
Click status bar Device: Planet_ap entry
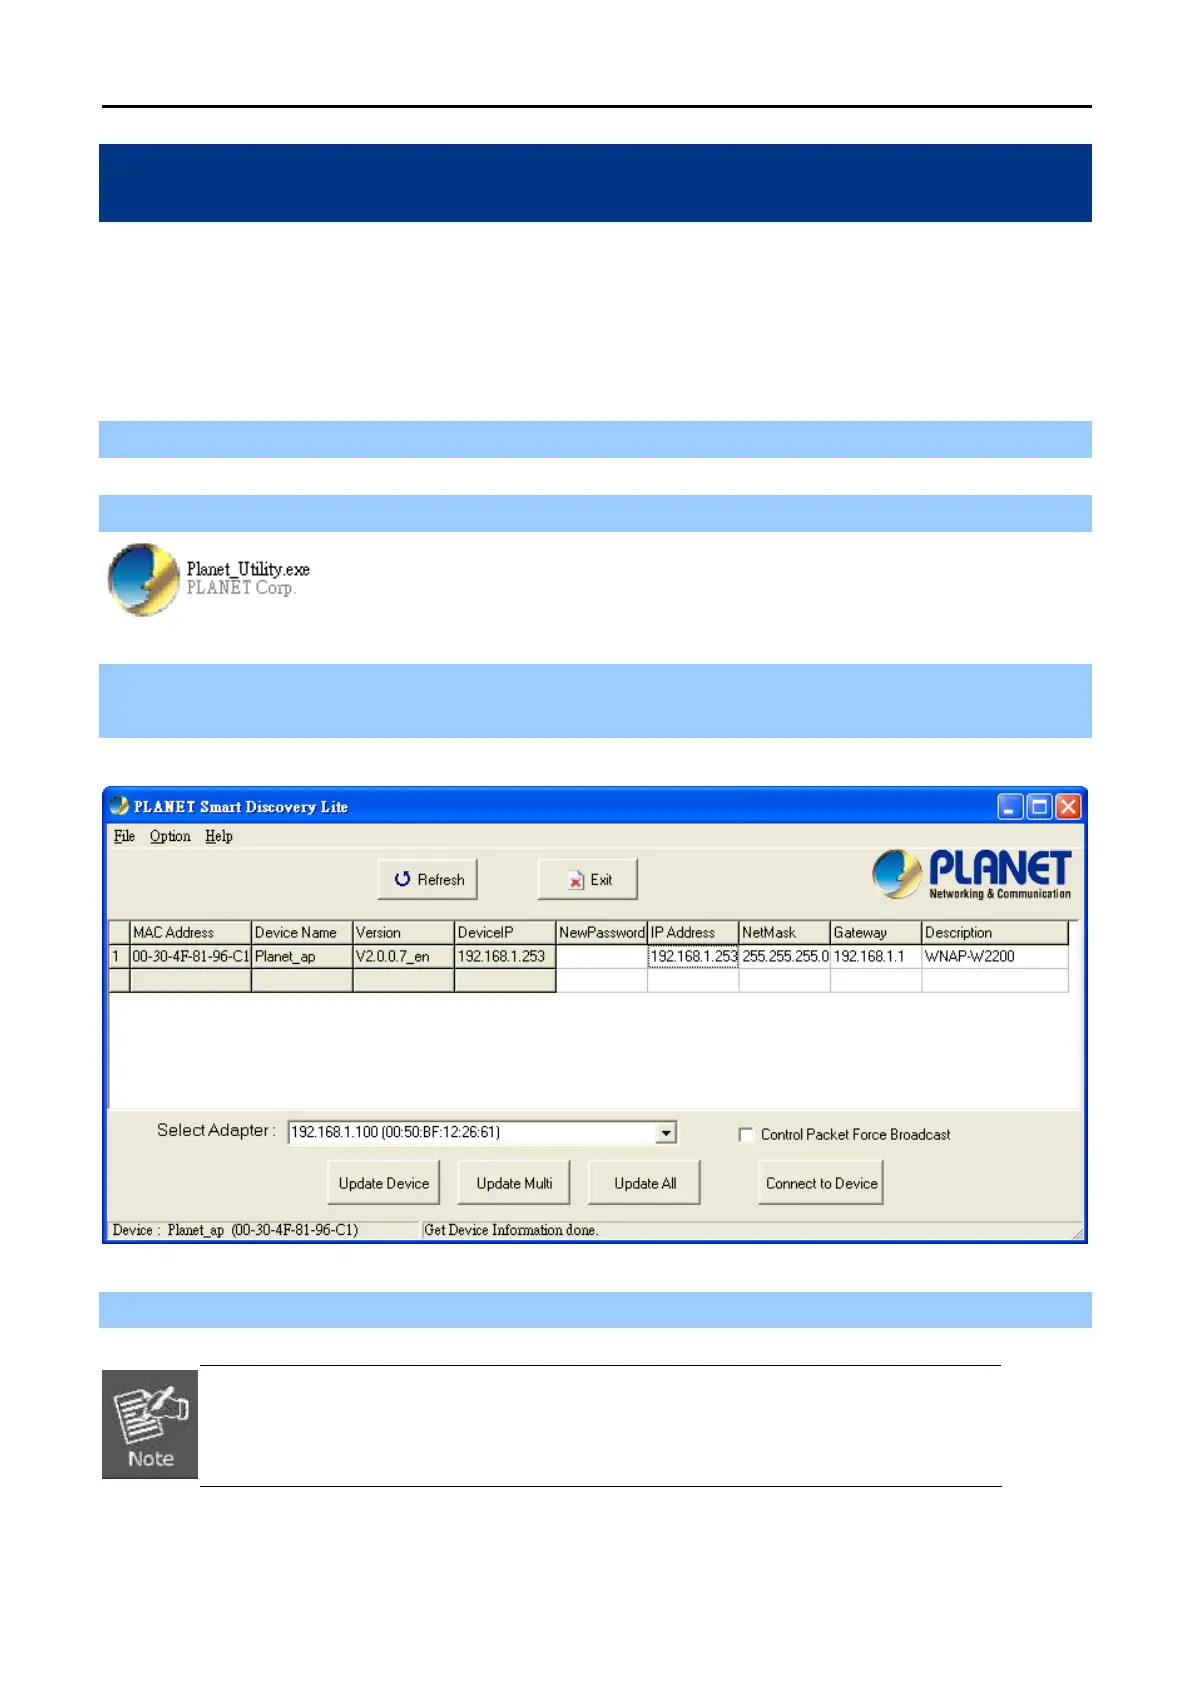tap(235, 1230)
